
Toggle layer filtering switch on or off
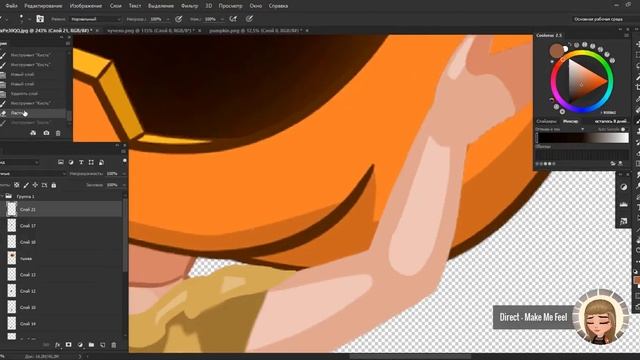(x=124, y=161)
